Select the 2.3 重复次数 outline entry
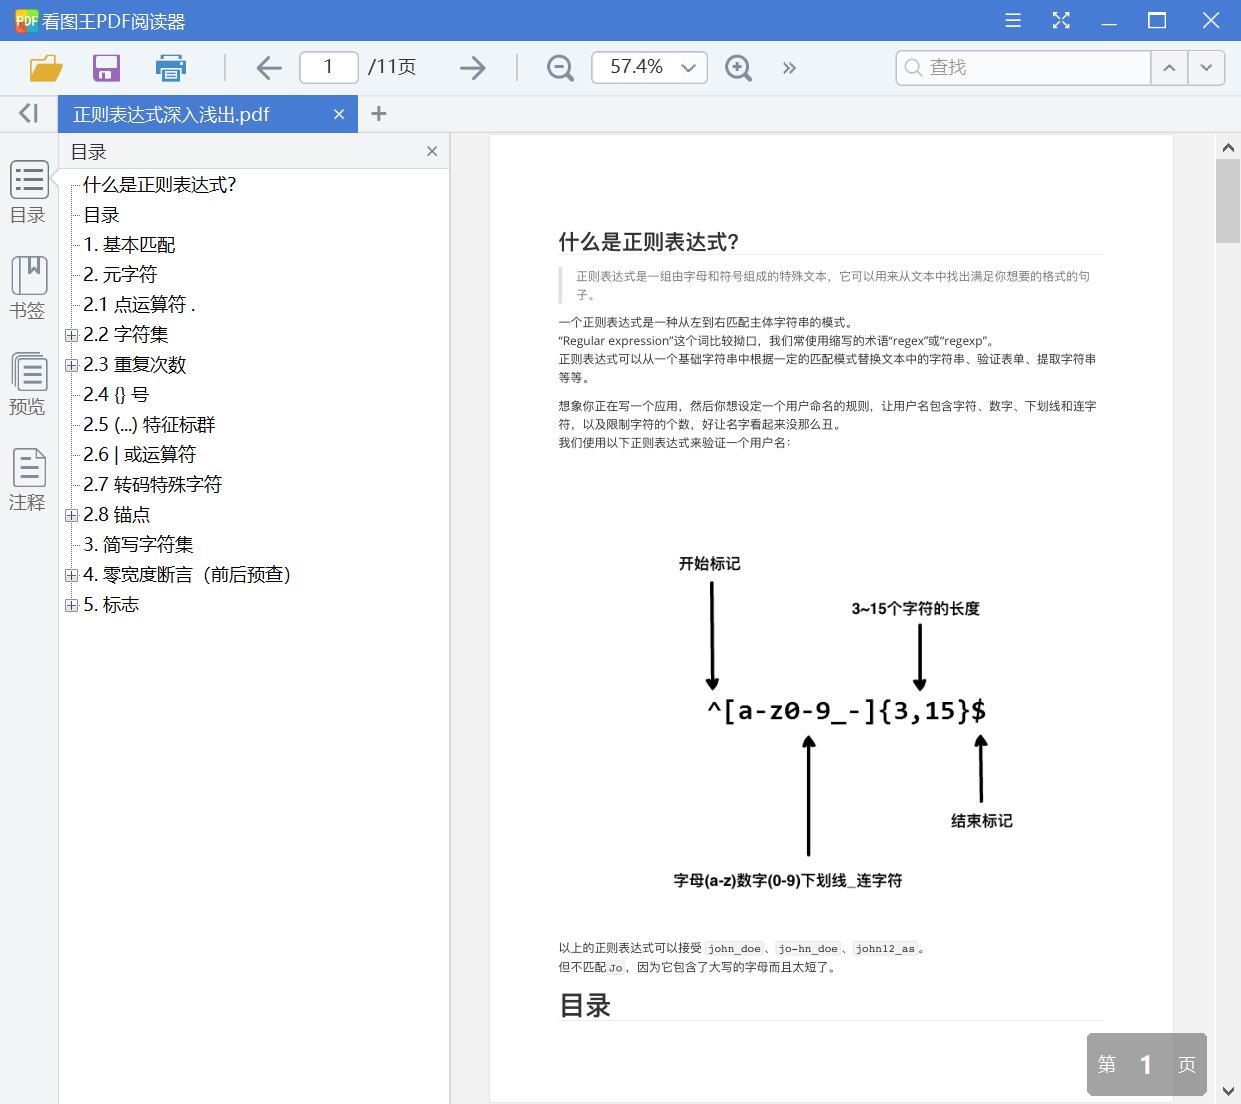This screenshot has height=1104, width=1241. point(135,364)
